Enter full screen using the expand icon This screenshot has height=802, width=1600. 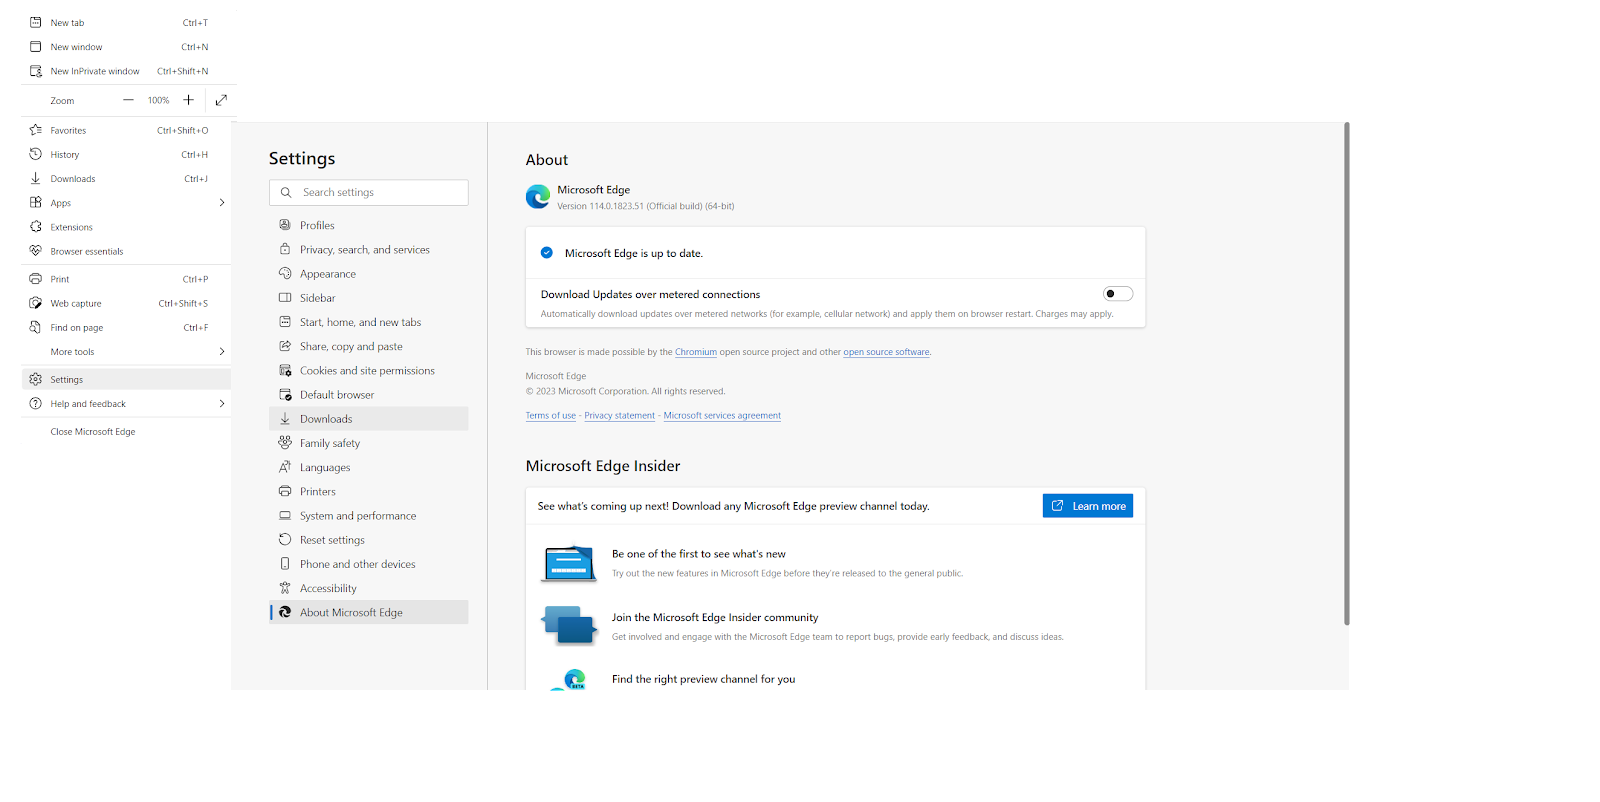(x=221, y=100)
